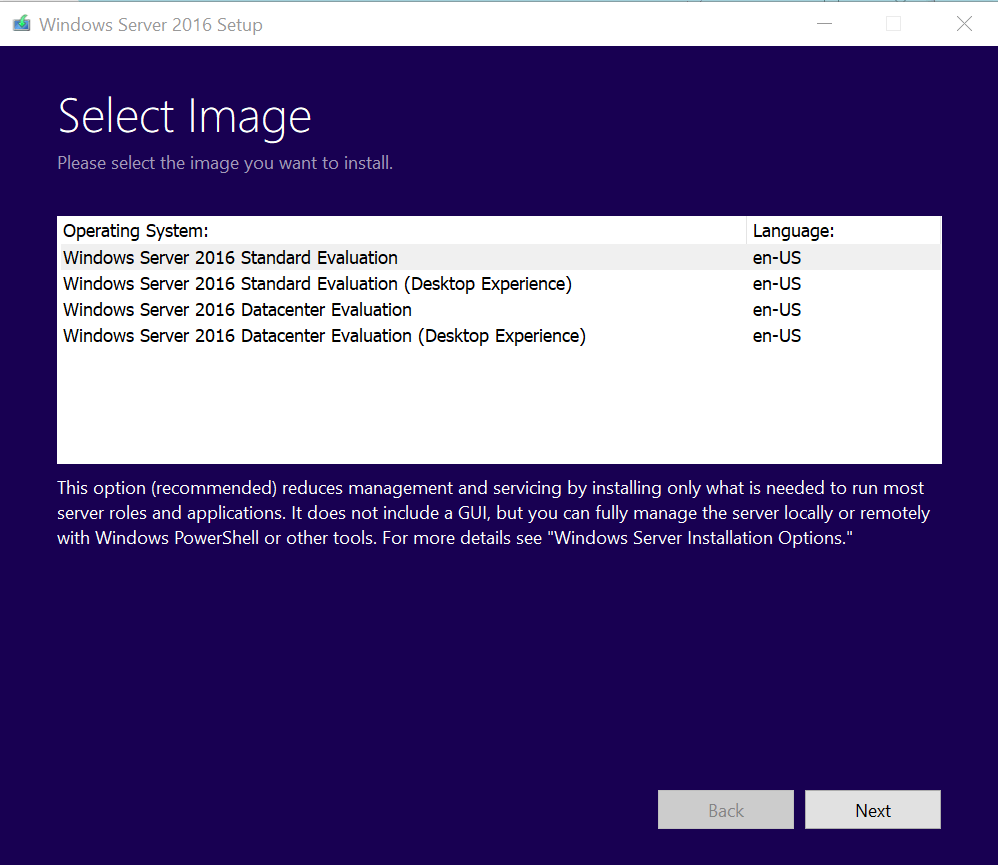
Task: Select Windows Server 2016 Datacenter Evaluation
Action: pos(499,309)
